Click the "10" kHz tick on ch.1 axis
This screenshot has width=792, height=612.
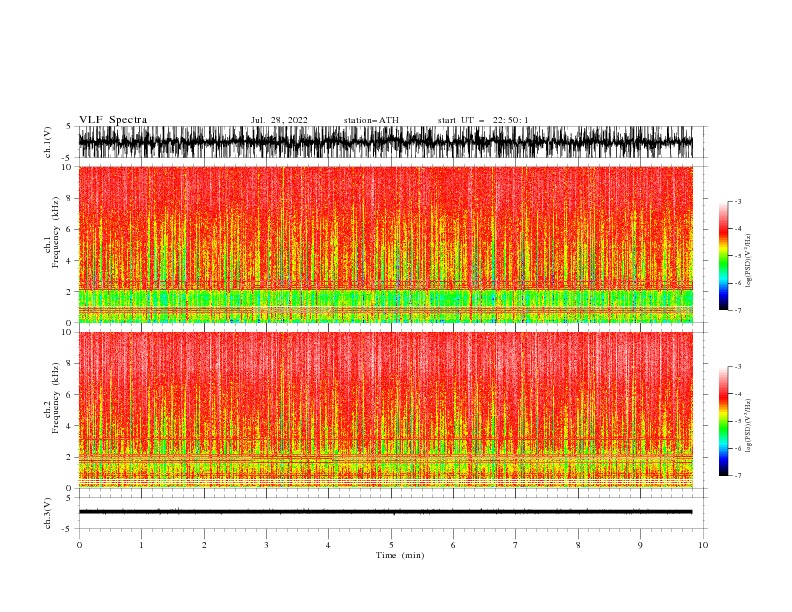click(67, 167)
